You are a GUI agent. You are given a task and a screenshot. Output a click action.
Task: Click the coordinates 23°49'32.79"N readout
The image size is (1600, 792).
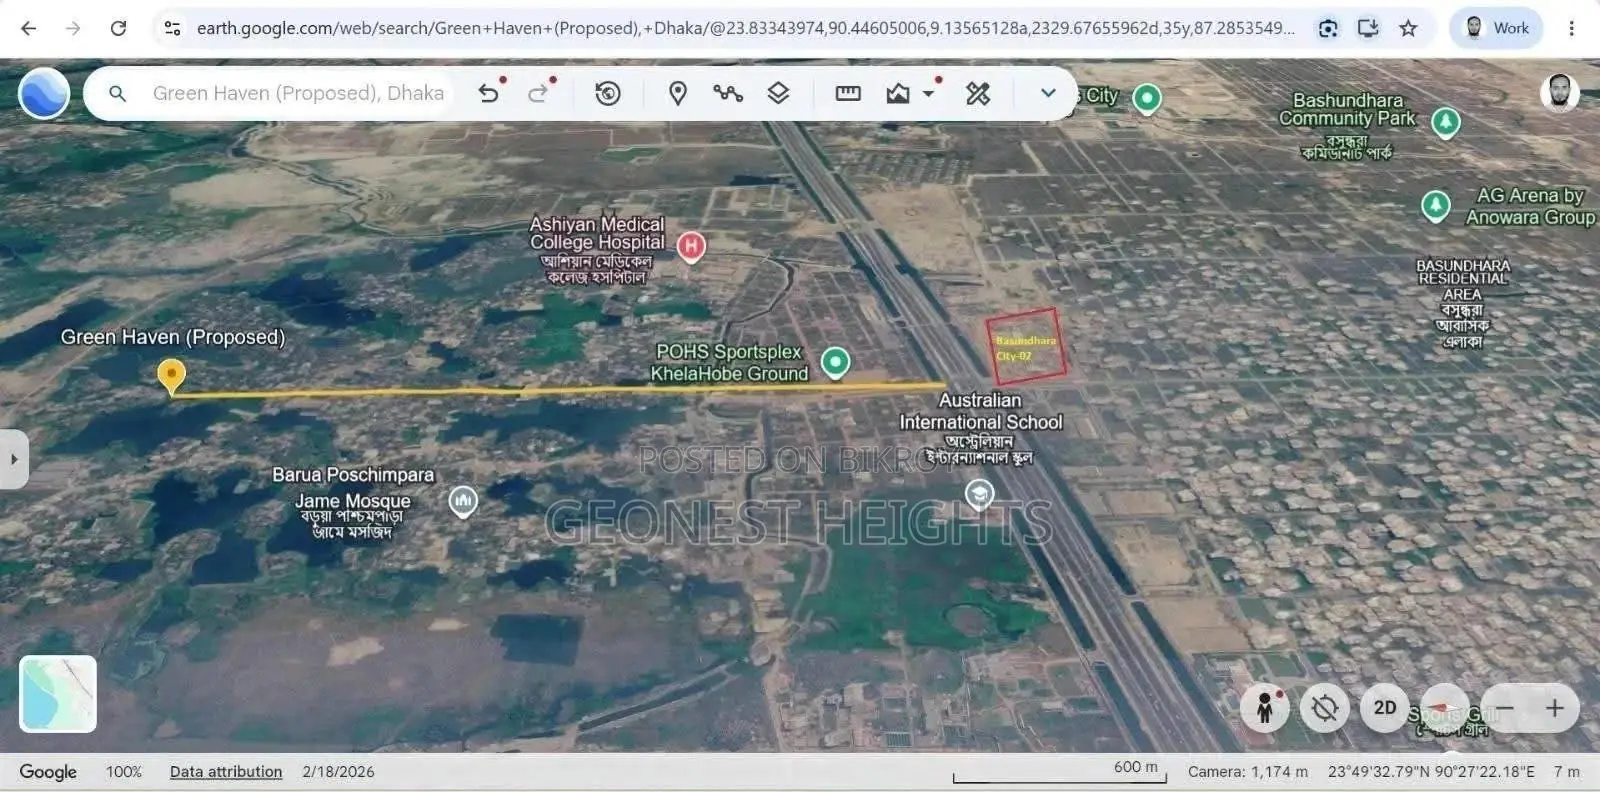pos(1431,772)
